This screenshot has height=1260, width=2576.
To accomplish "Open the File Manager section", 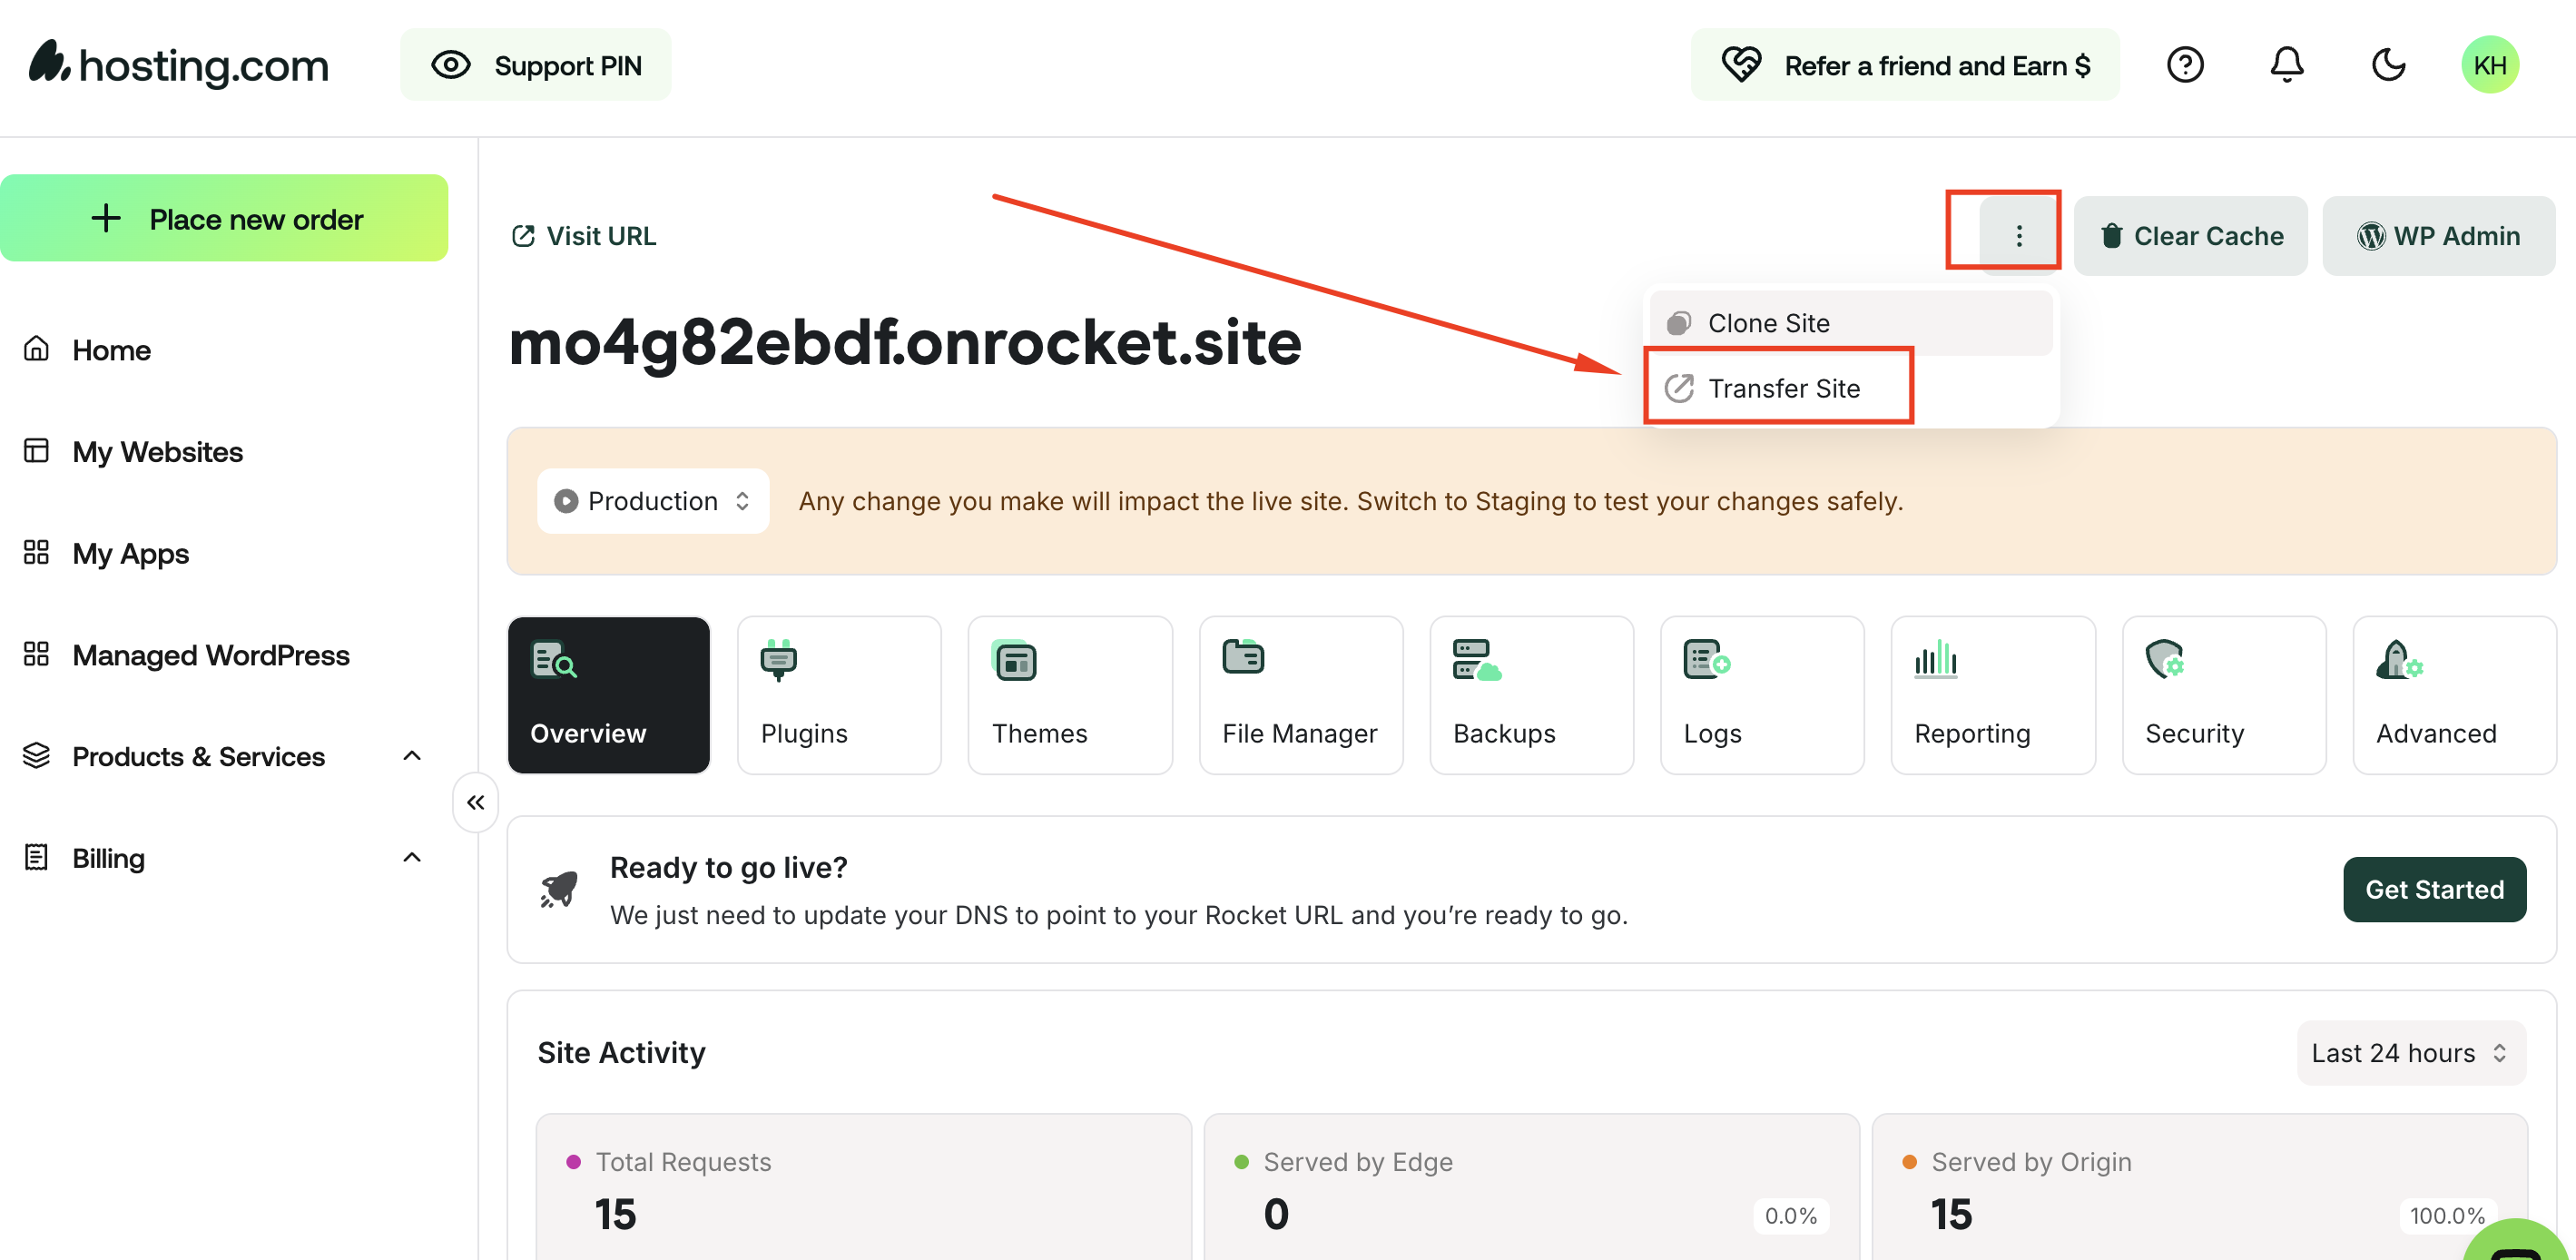I will (x=1300, y=695).
